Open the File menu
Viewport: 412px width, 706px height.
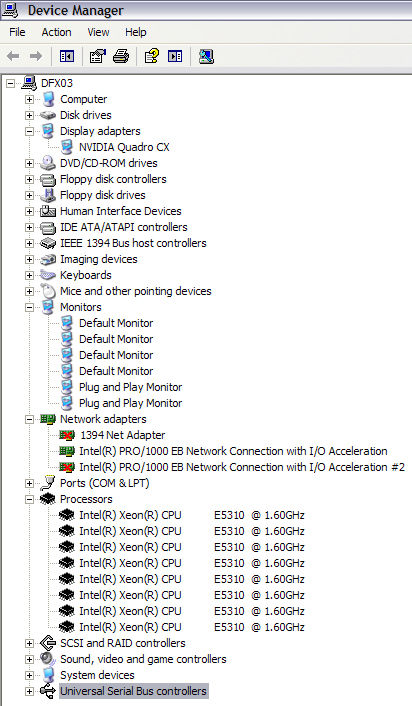pyautogui.click(x=17, y=32)
